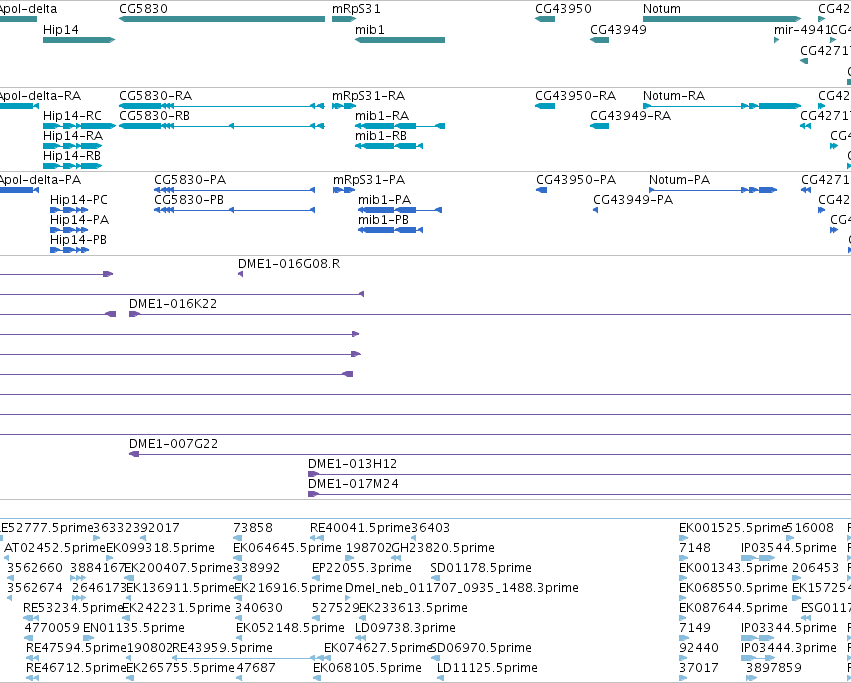The width and height of the screenshot is (851, 683).
Task: Click the EN01135.5prime EST label
Action: tap(134, 628)
